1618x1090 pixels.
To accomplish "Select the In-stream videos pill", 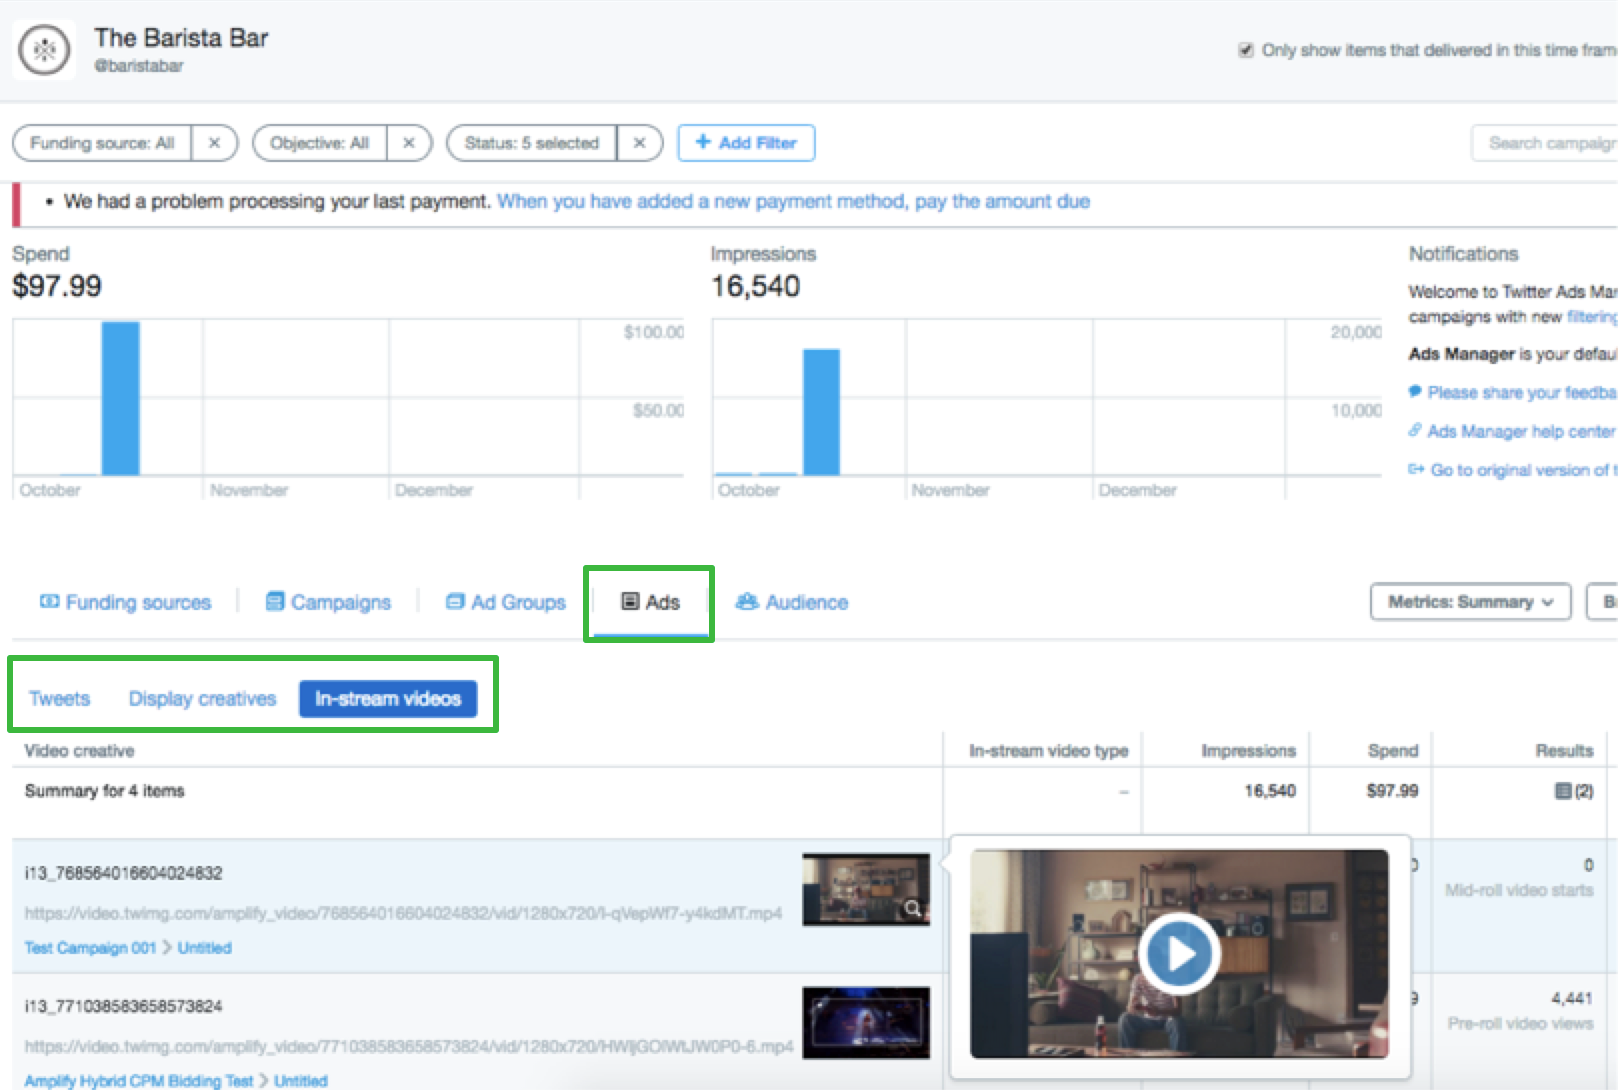I will tap(388, 698).
